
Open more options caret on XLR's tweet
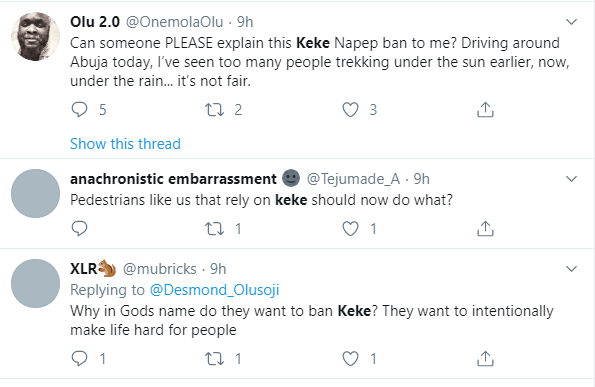571,269
